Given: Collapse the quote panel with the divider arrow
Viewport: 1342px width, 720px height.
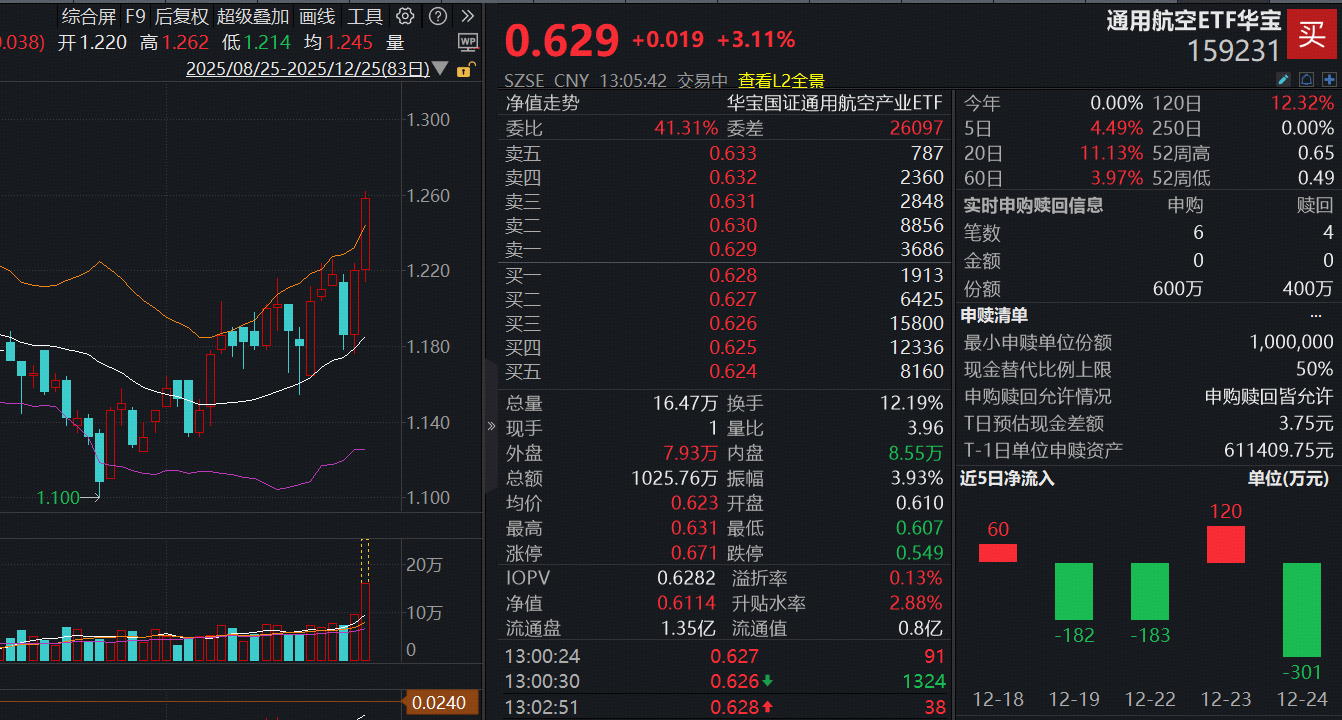Looking at the screenshot, I should (490, 425).
